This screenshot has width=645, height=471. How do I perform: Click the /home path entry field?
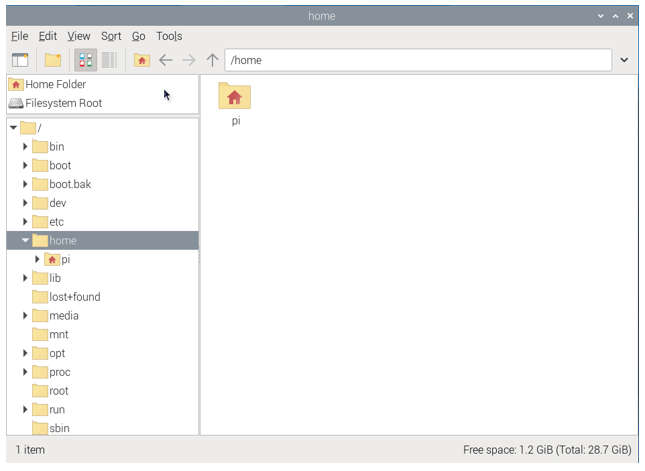(x=418, y=60)
